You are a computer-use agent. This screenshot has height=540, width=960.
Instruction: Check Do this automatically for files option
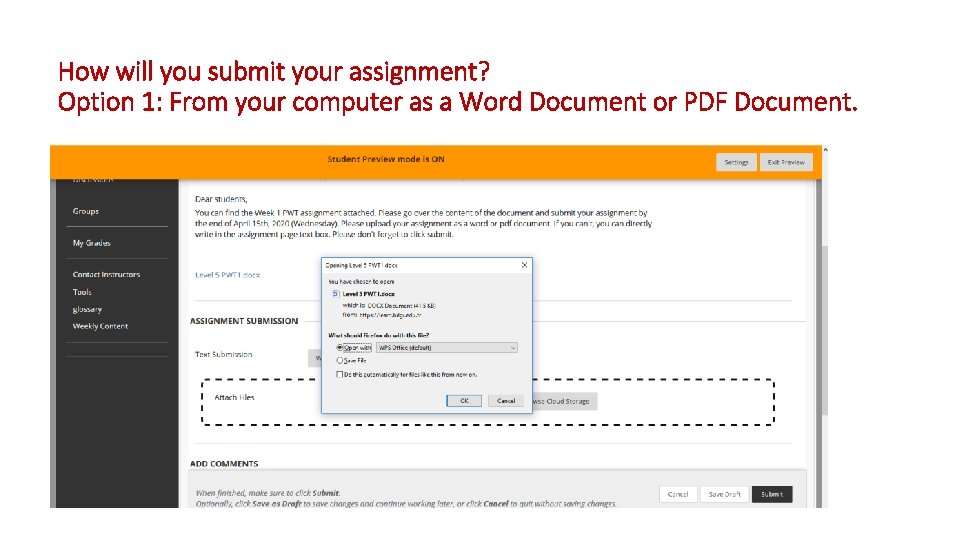click(x=339, y=374)
